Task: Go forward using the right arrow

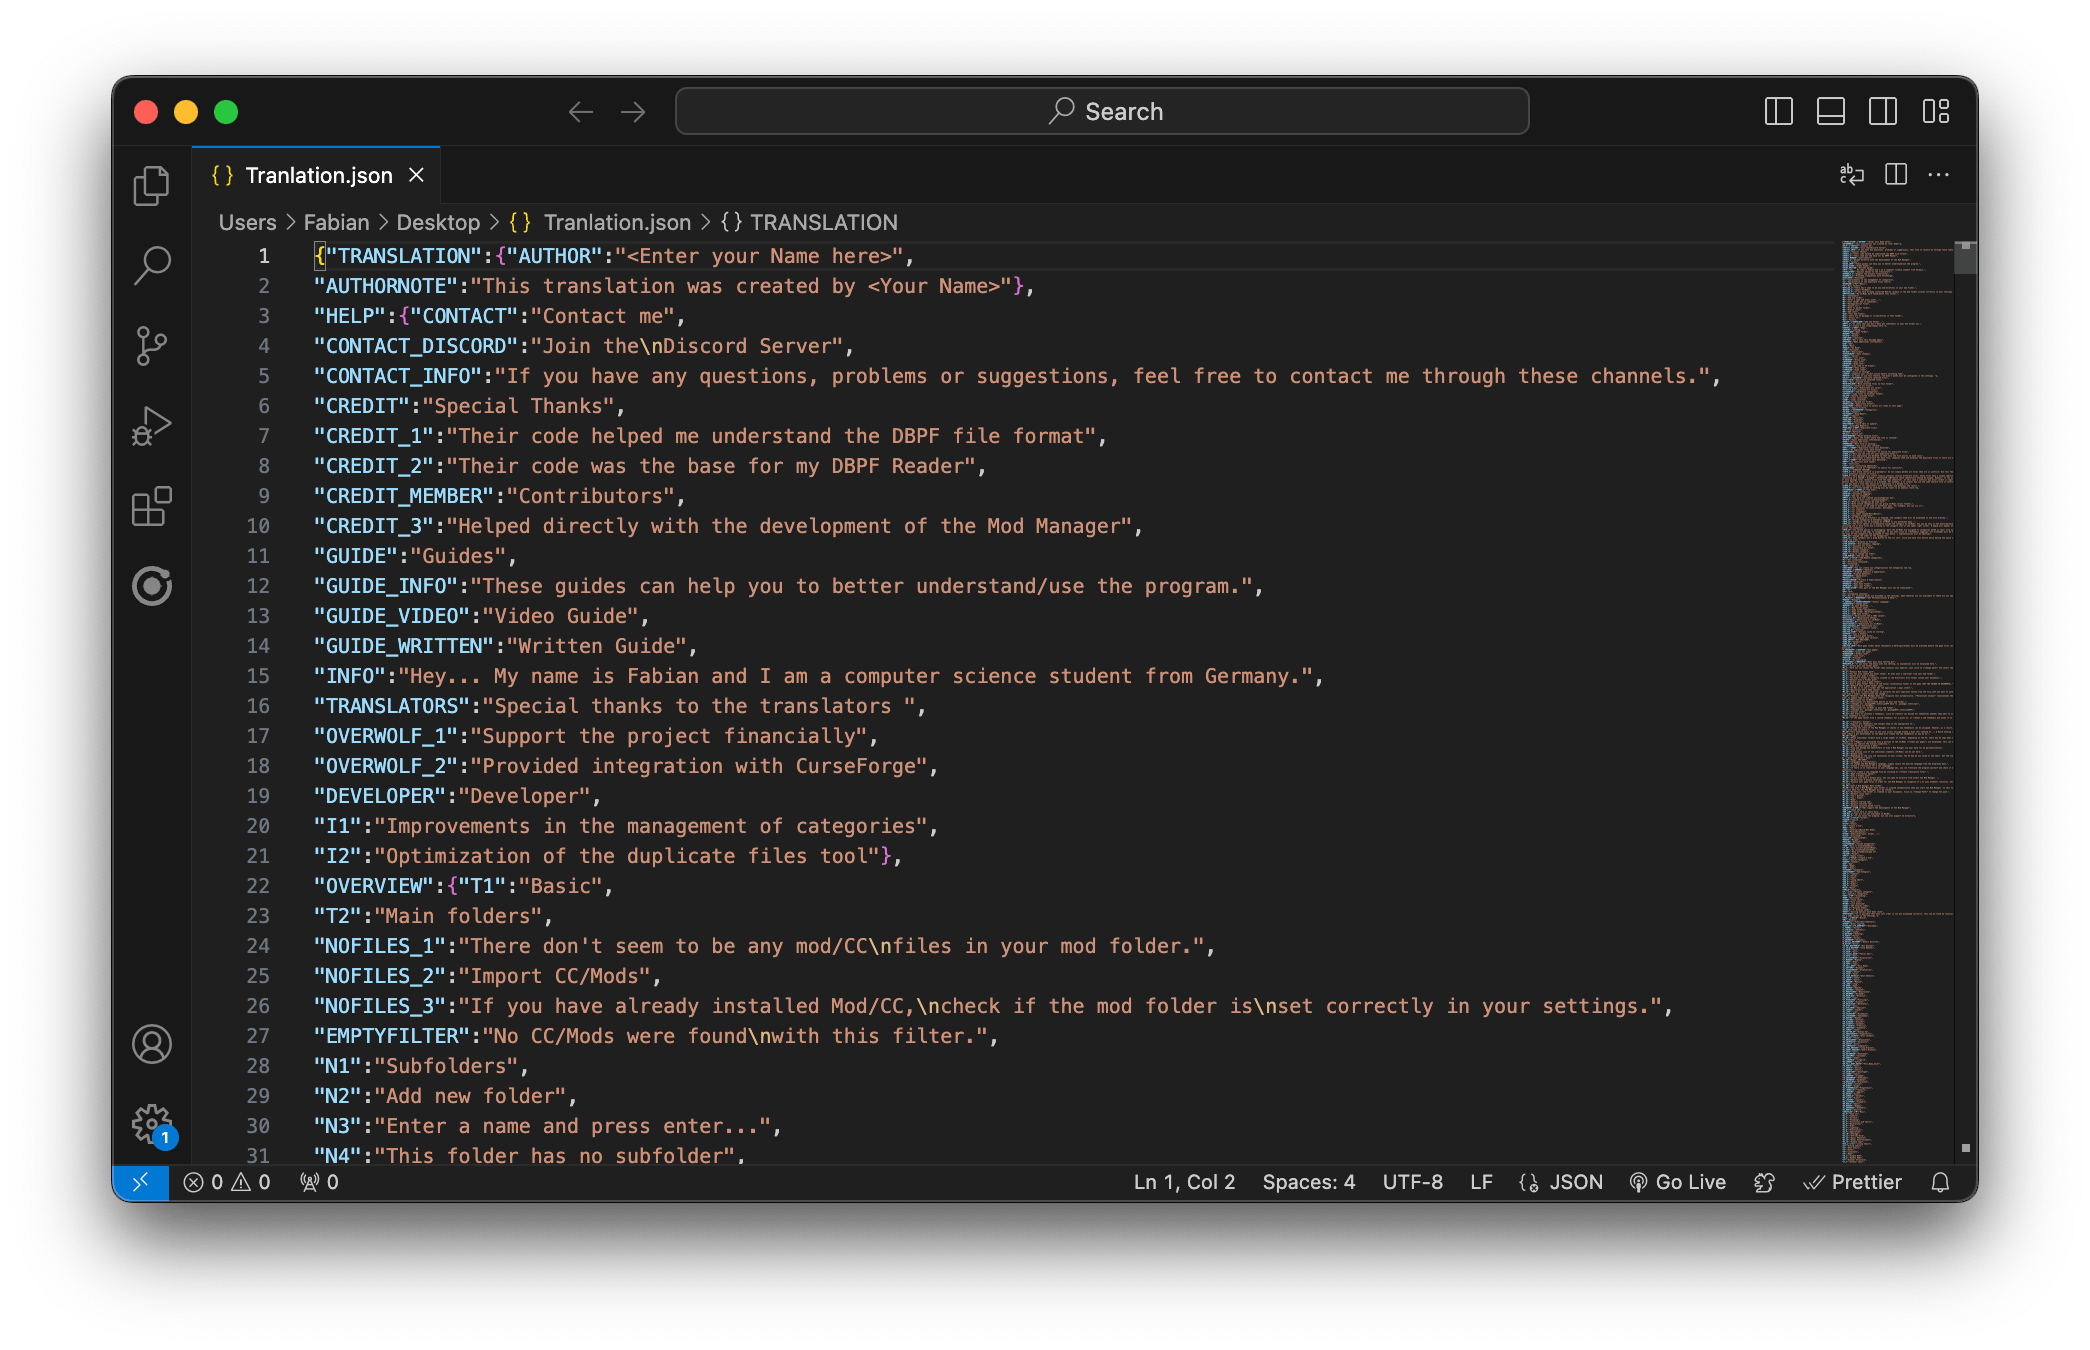Action: point(633,112)
